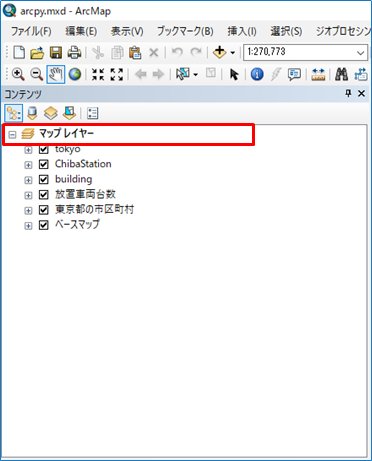Uncheck the building layer checkbox
Screen dimensions: 372x461
(x=44, y=179)
